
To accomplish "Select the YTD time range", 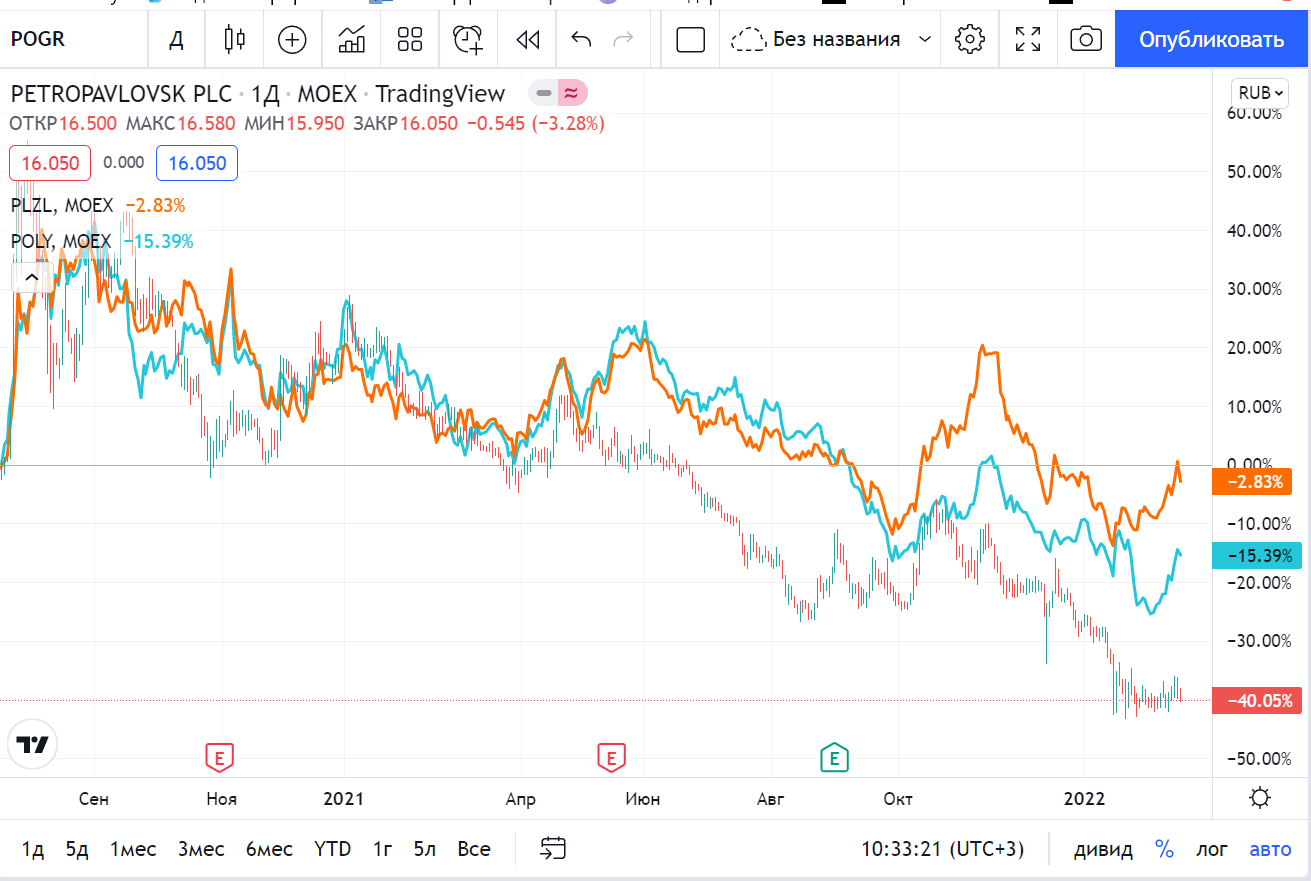I will pyautogui.click(x=332, y=849).
